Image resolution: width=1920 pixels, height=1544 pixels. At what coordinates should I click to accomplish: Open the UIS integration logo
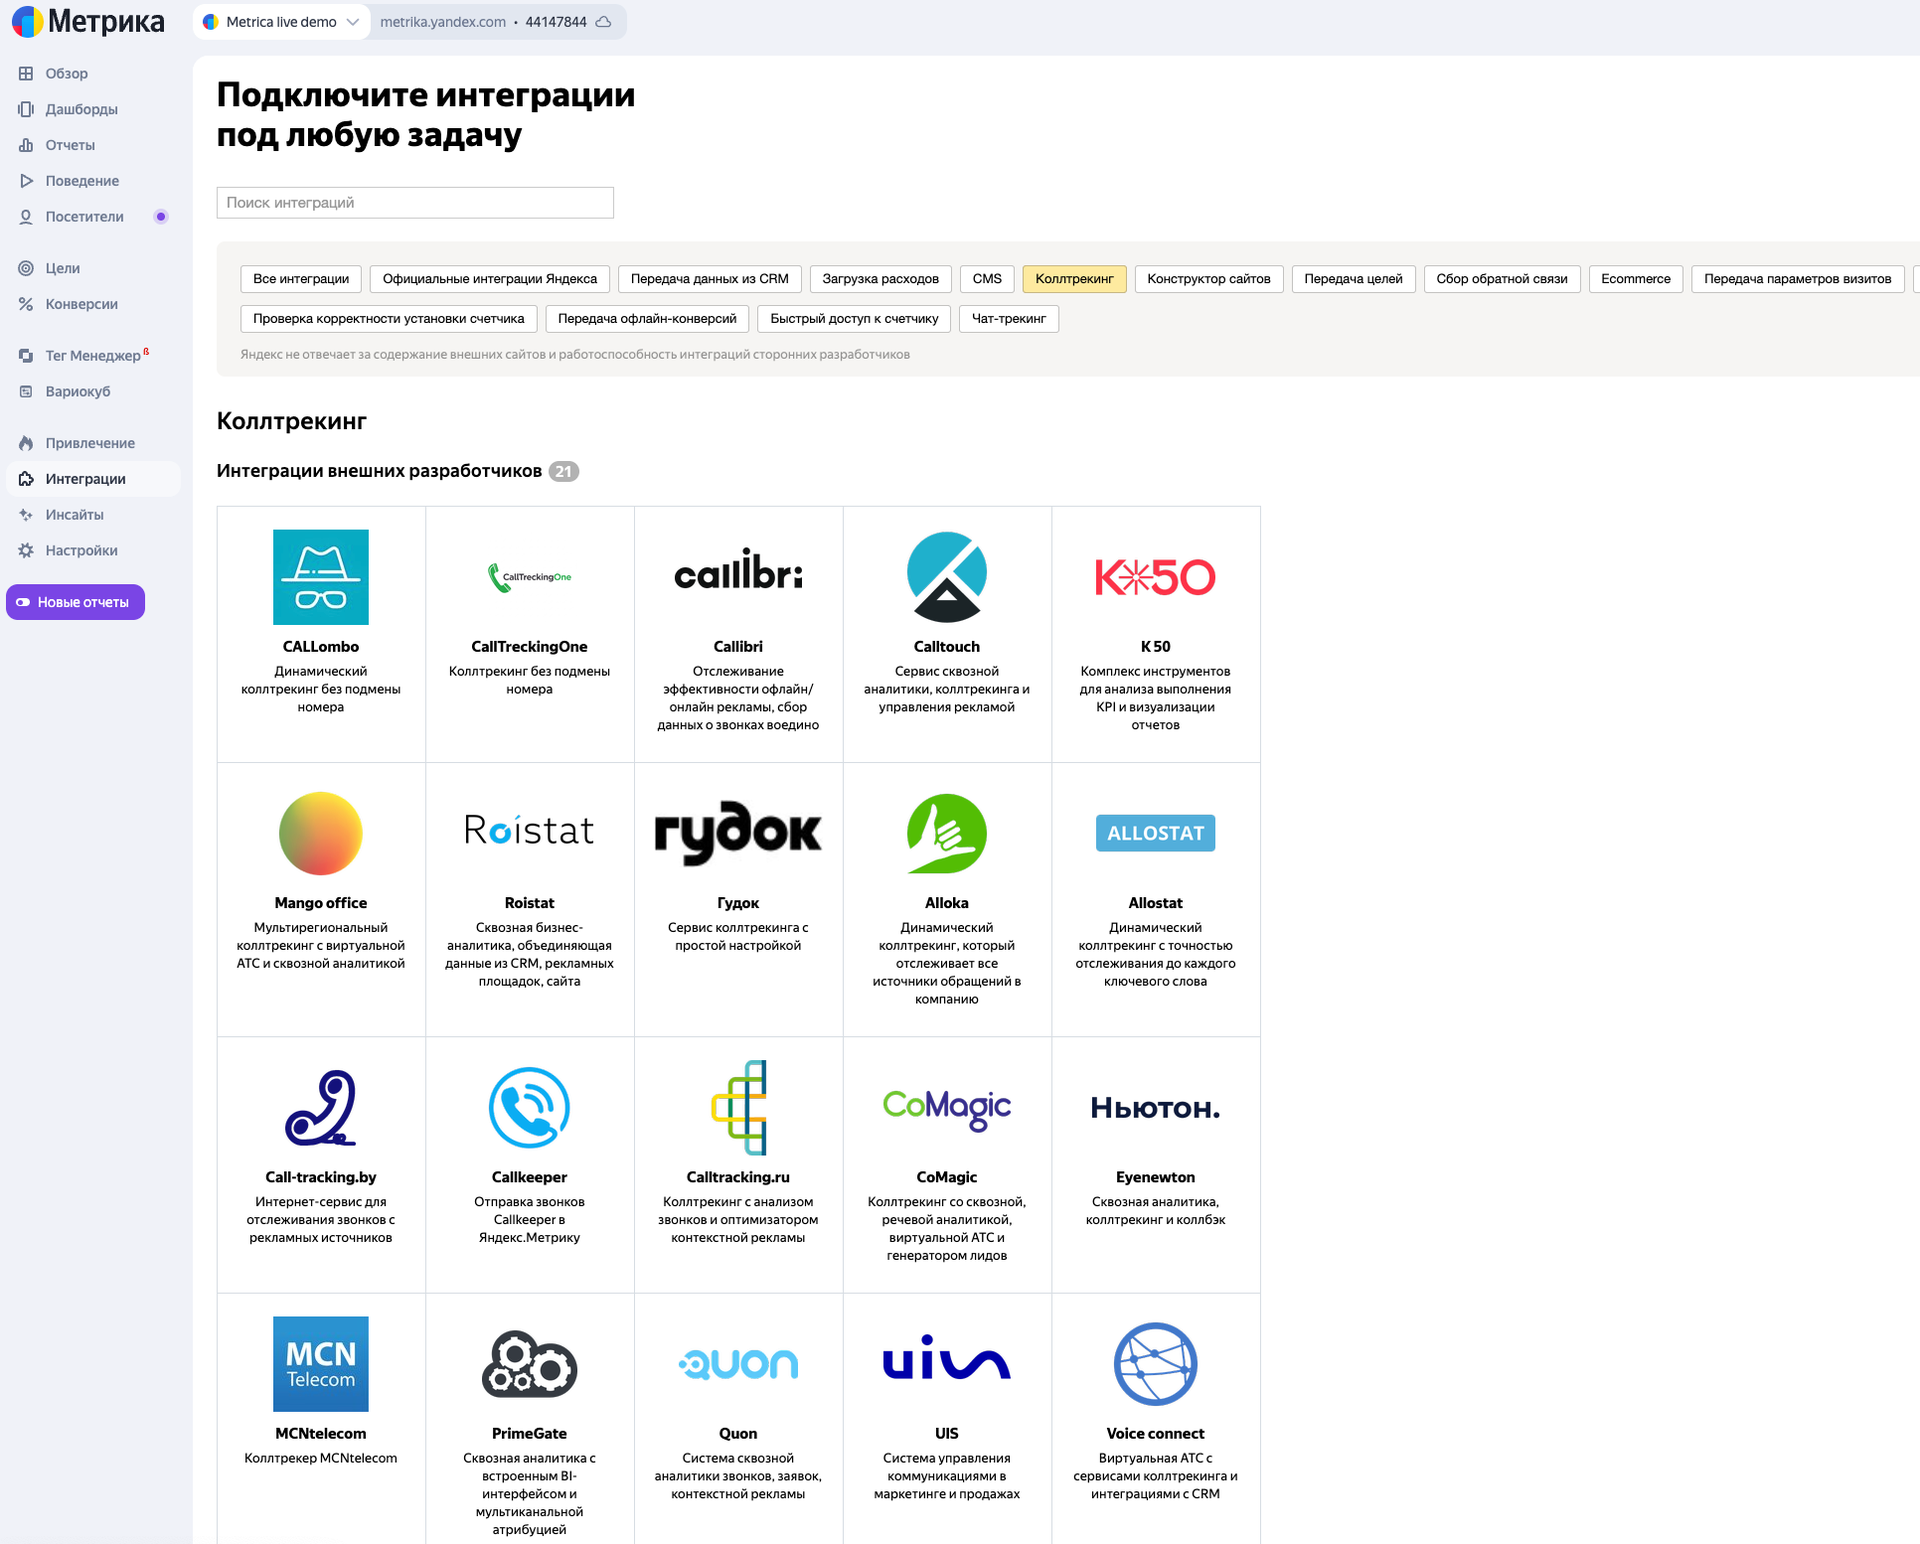[947, 1358]
